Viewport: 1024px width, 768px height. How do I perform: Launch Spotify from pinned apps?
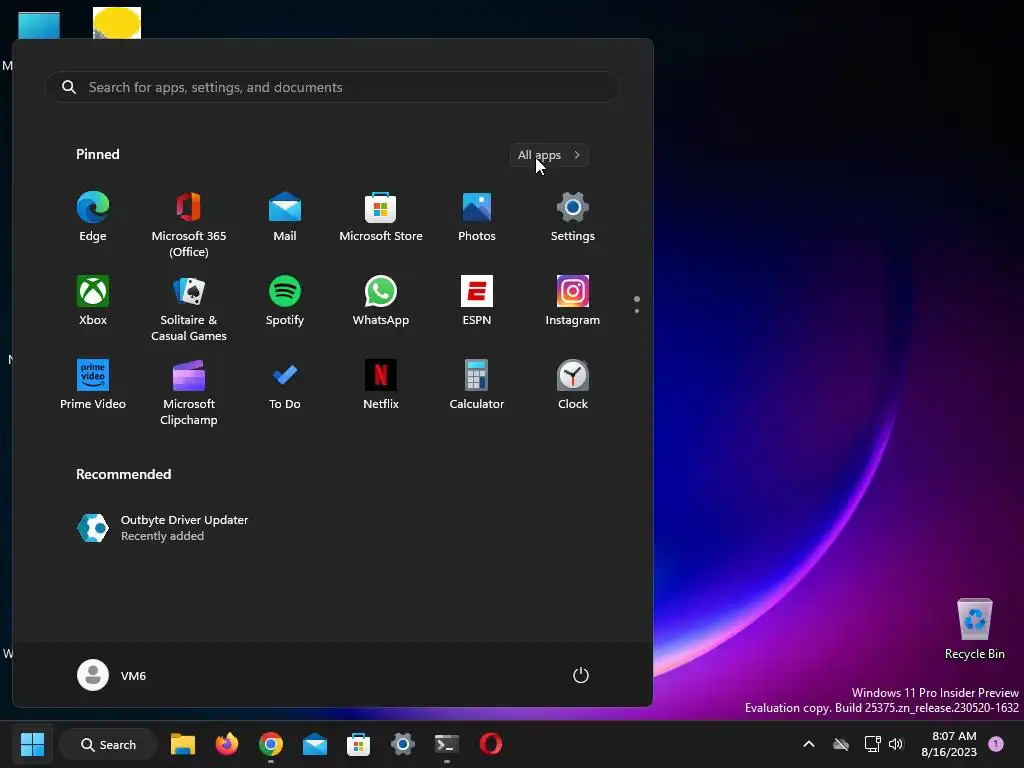tap(285, 301)
